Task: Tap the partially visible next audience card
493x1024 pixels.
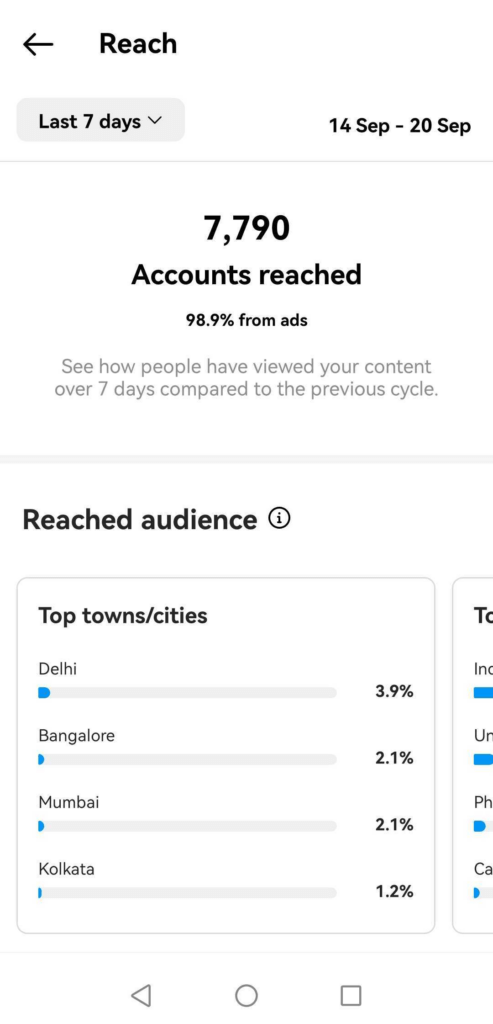Action: 473,755
